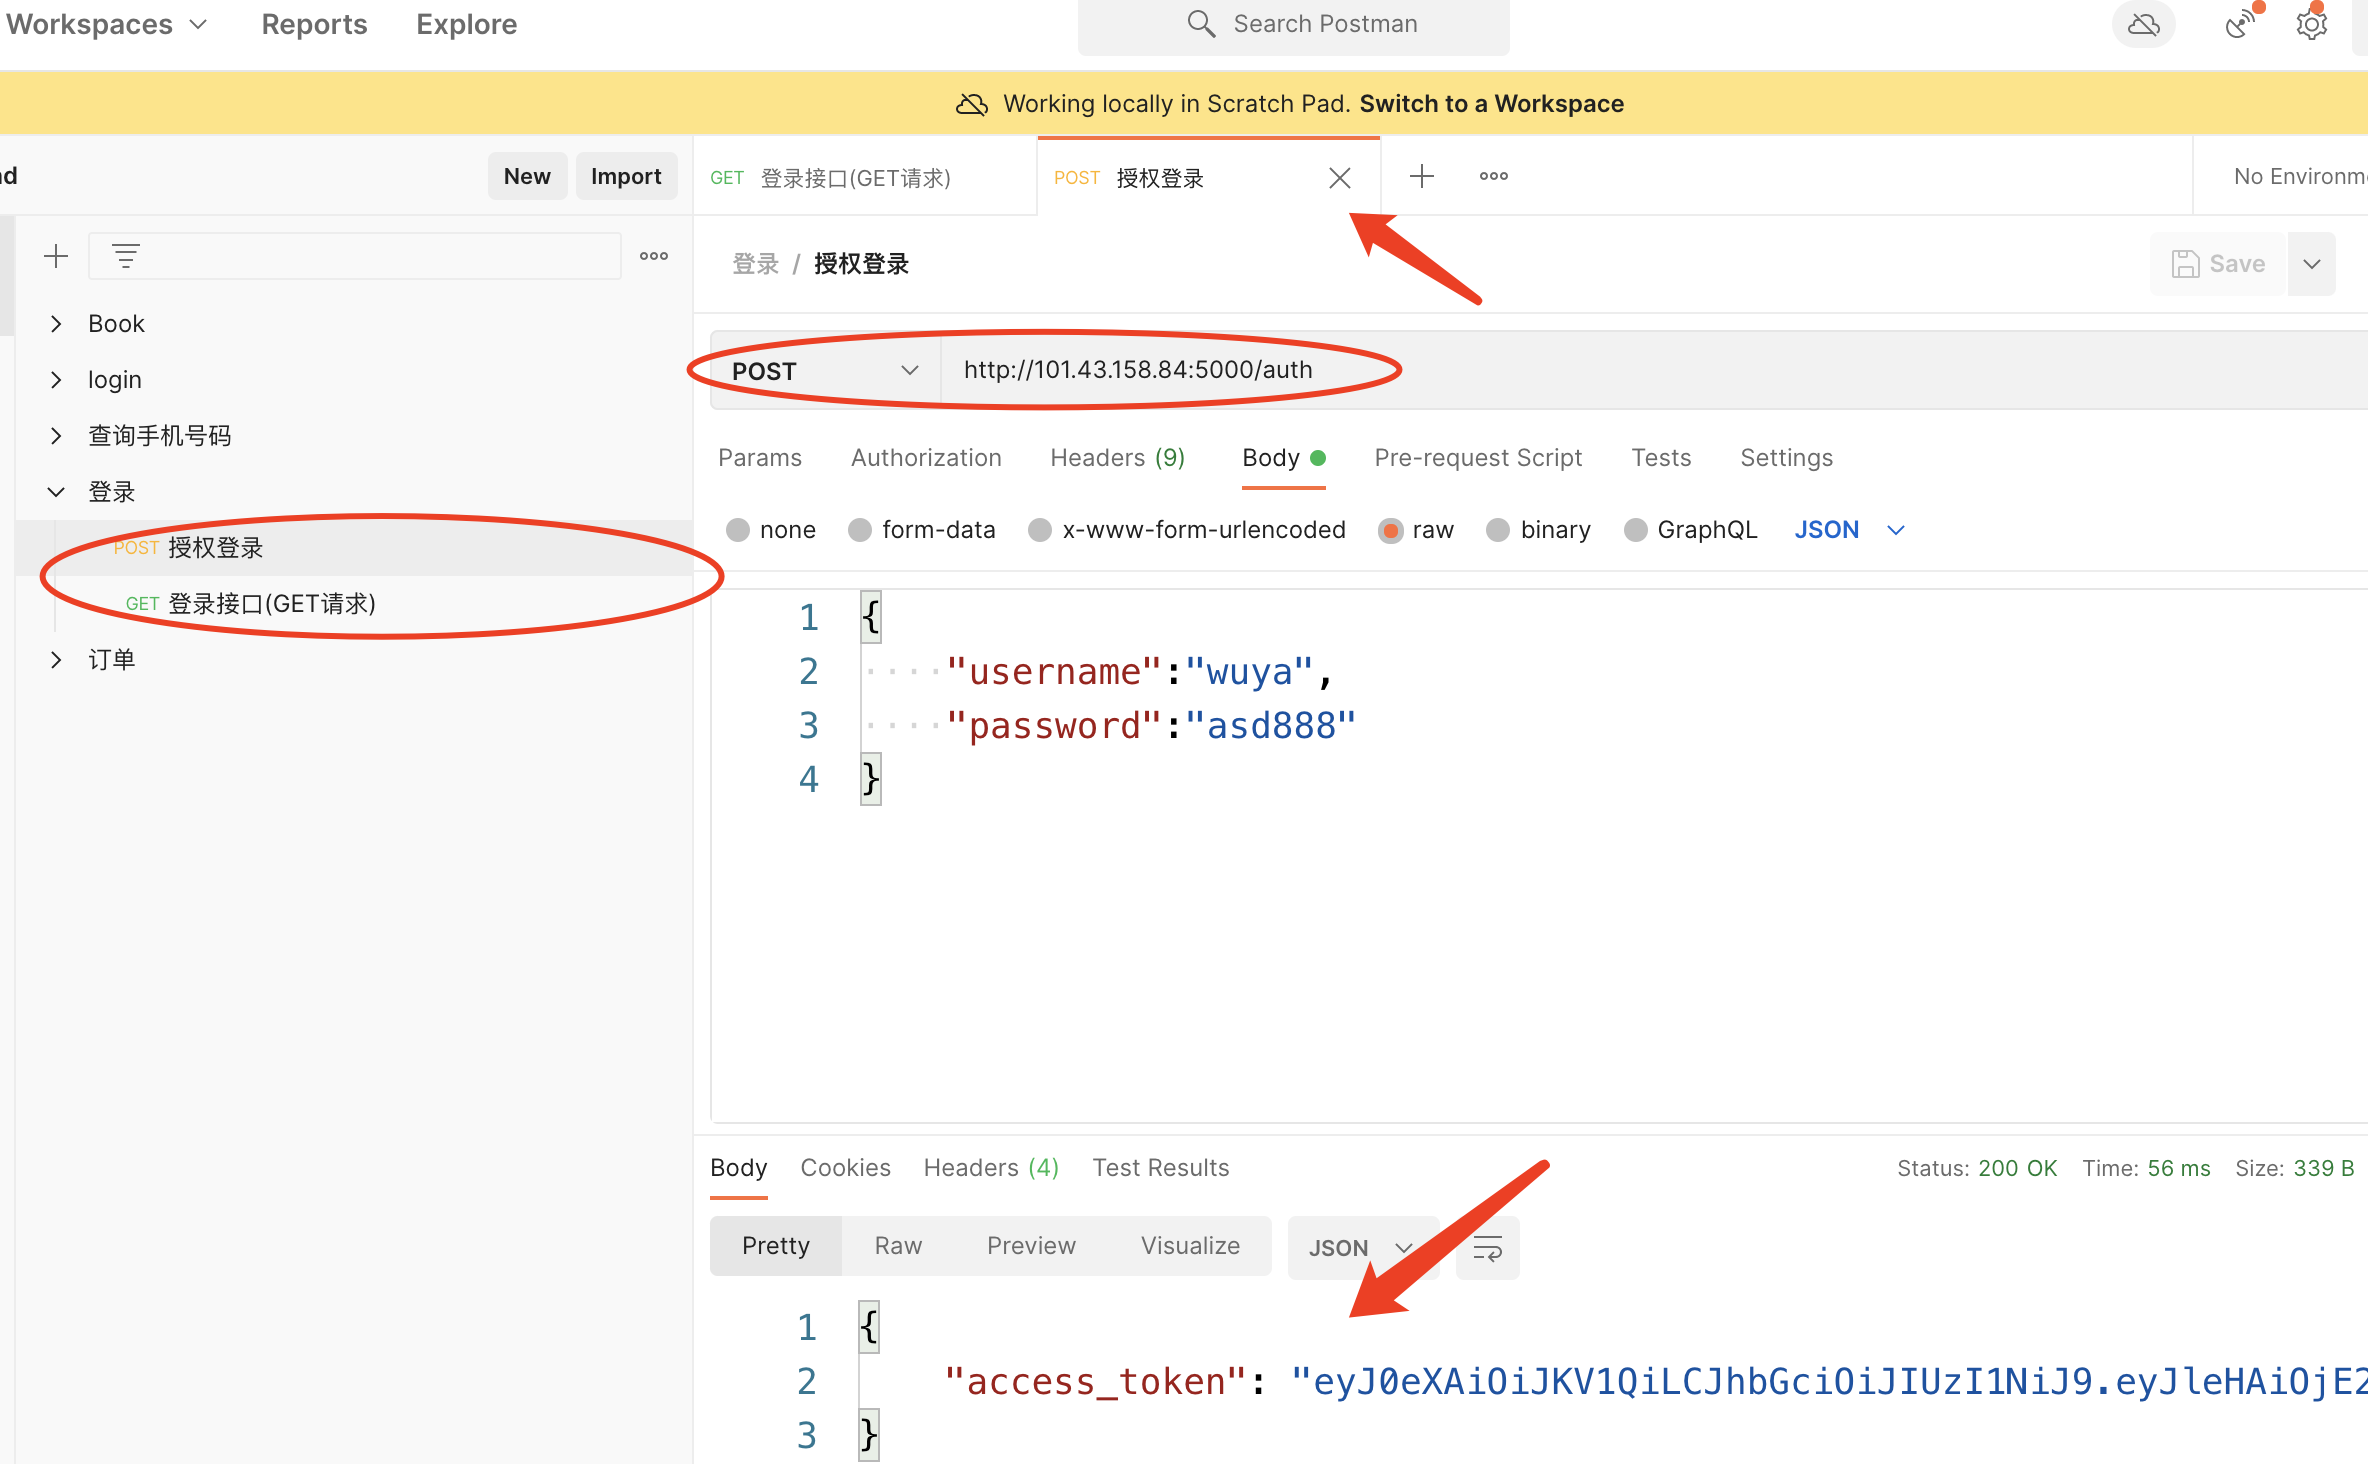This screenshot has width=2368, height=1464.
Task: Click the plus icon to create collection
Action: (x=56, y=256)
